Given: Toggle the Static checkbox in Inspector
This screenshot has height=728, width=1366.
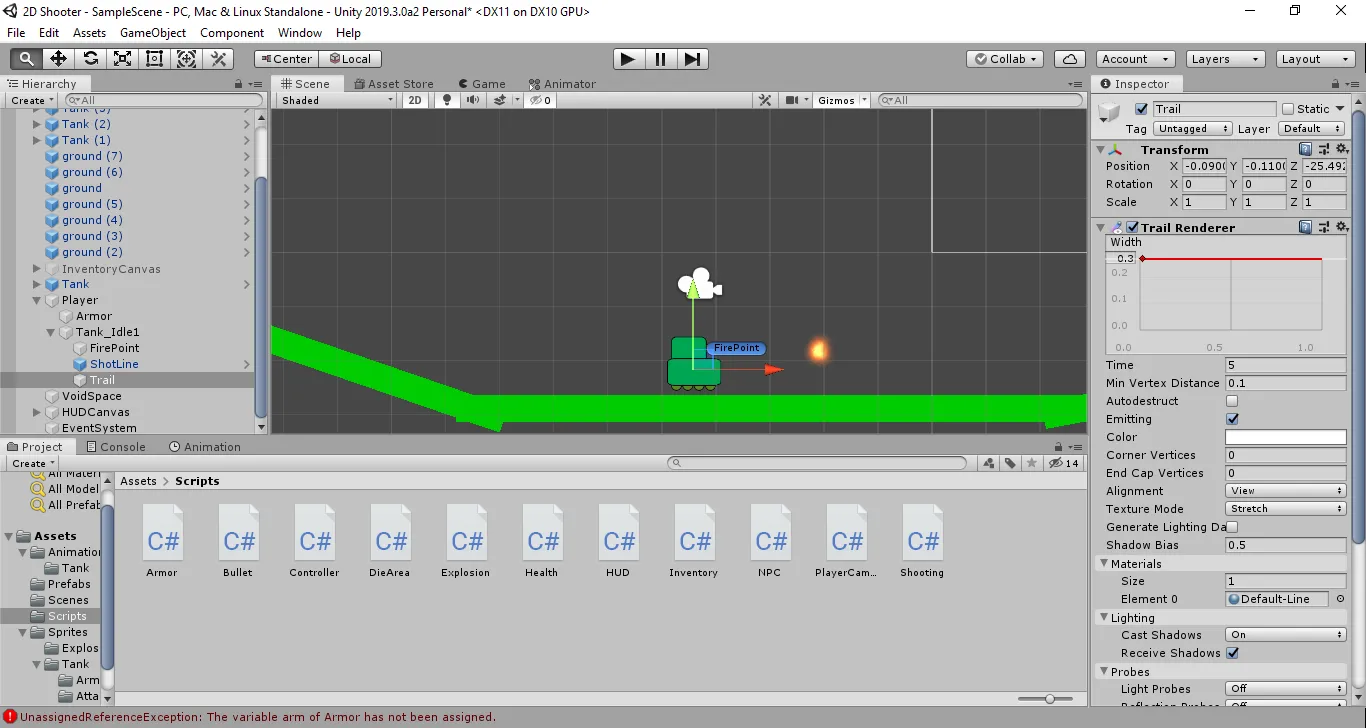Looking at the screenshot, I should (1288, 109).
